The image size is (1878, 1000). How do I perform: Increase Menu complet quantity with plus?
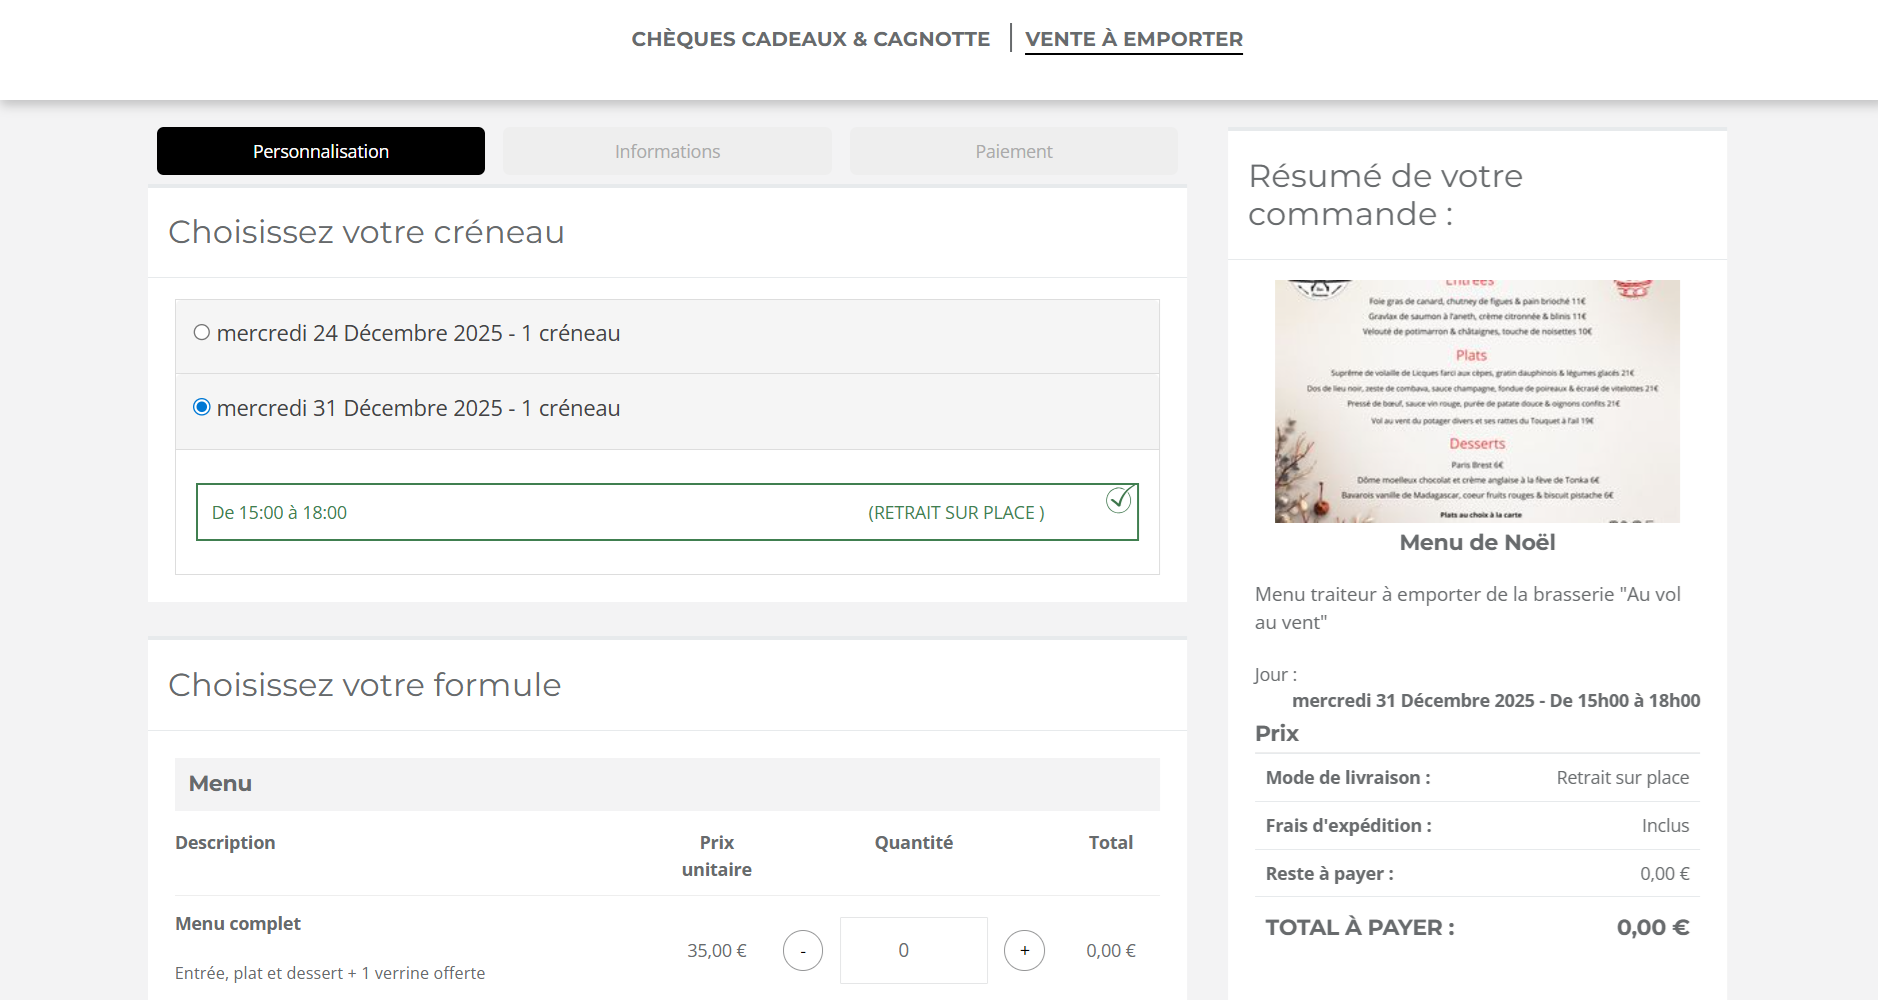[1024, 950]
